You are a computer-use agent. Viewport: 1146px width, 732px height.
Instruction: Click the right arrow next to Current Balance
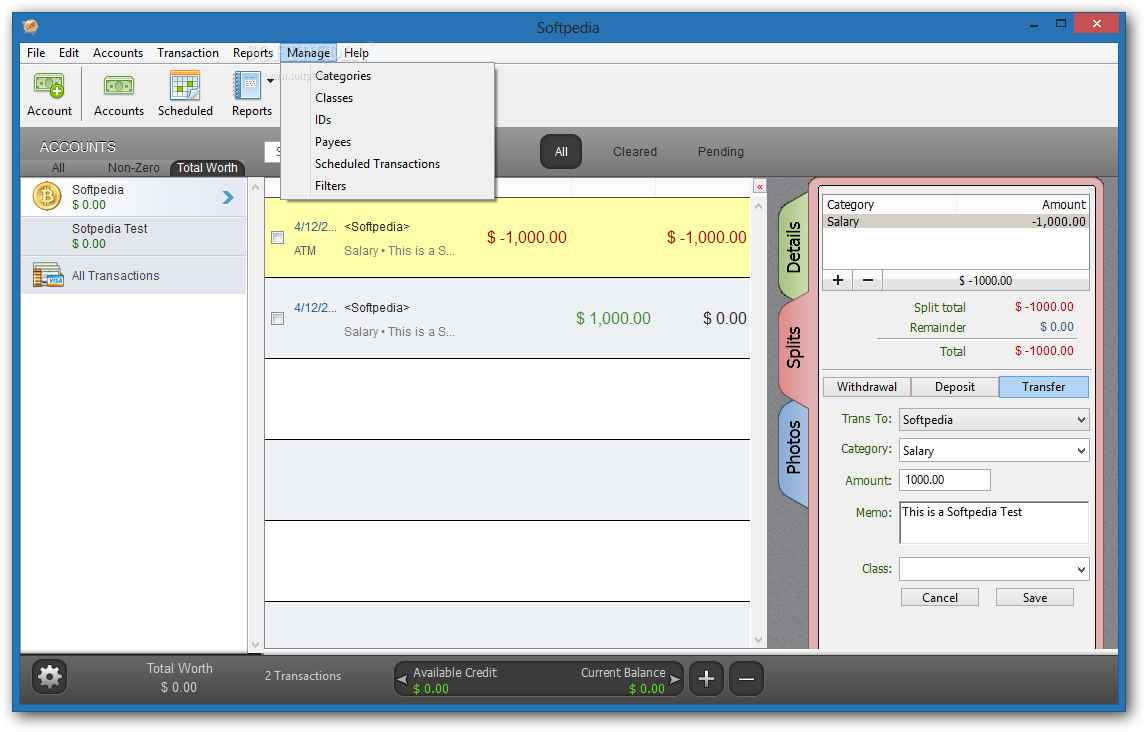pos(675,679)
